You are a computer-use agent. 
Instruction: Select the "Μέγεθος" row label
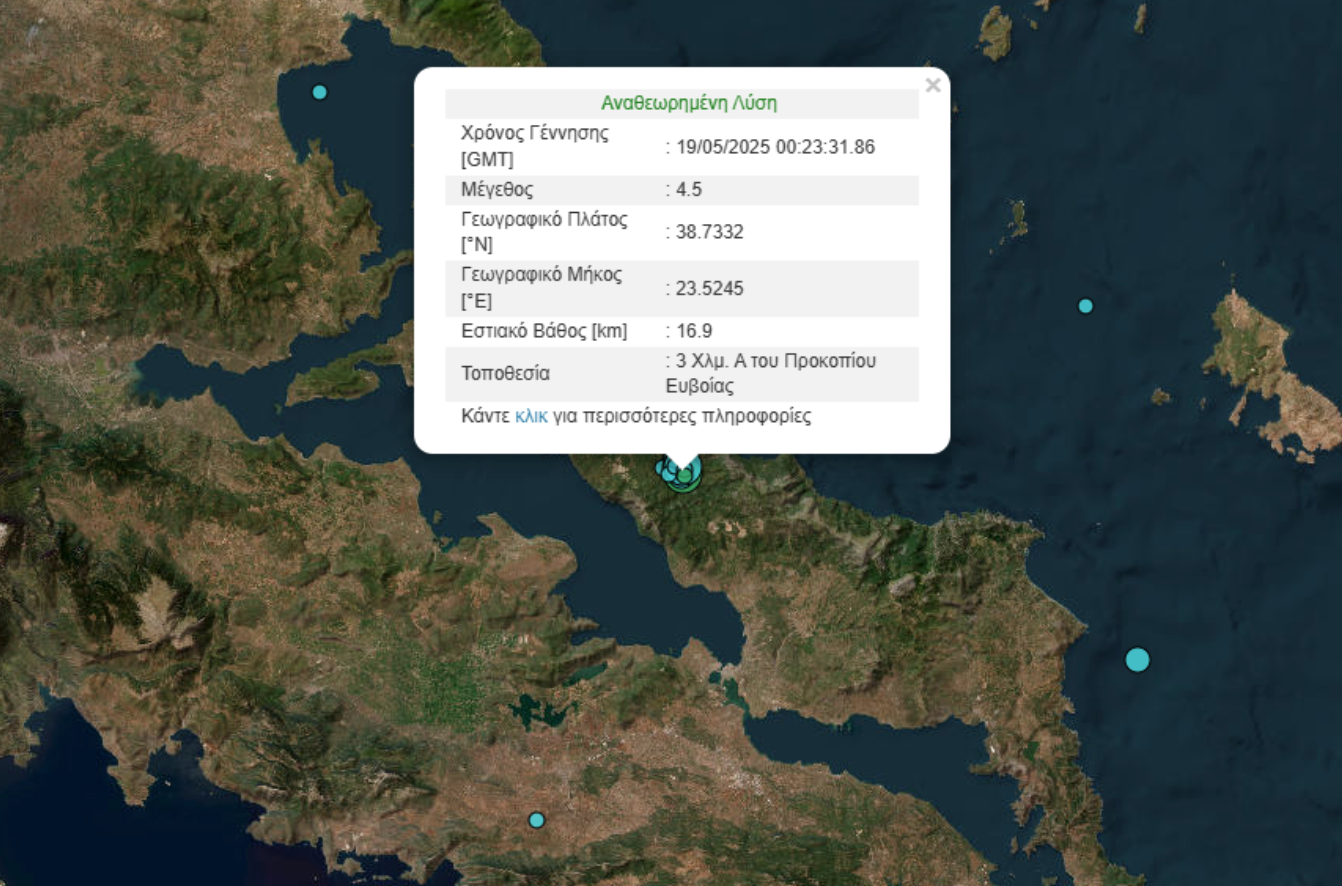point(497,190)
